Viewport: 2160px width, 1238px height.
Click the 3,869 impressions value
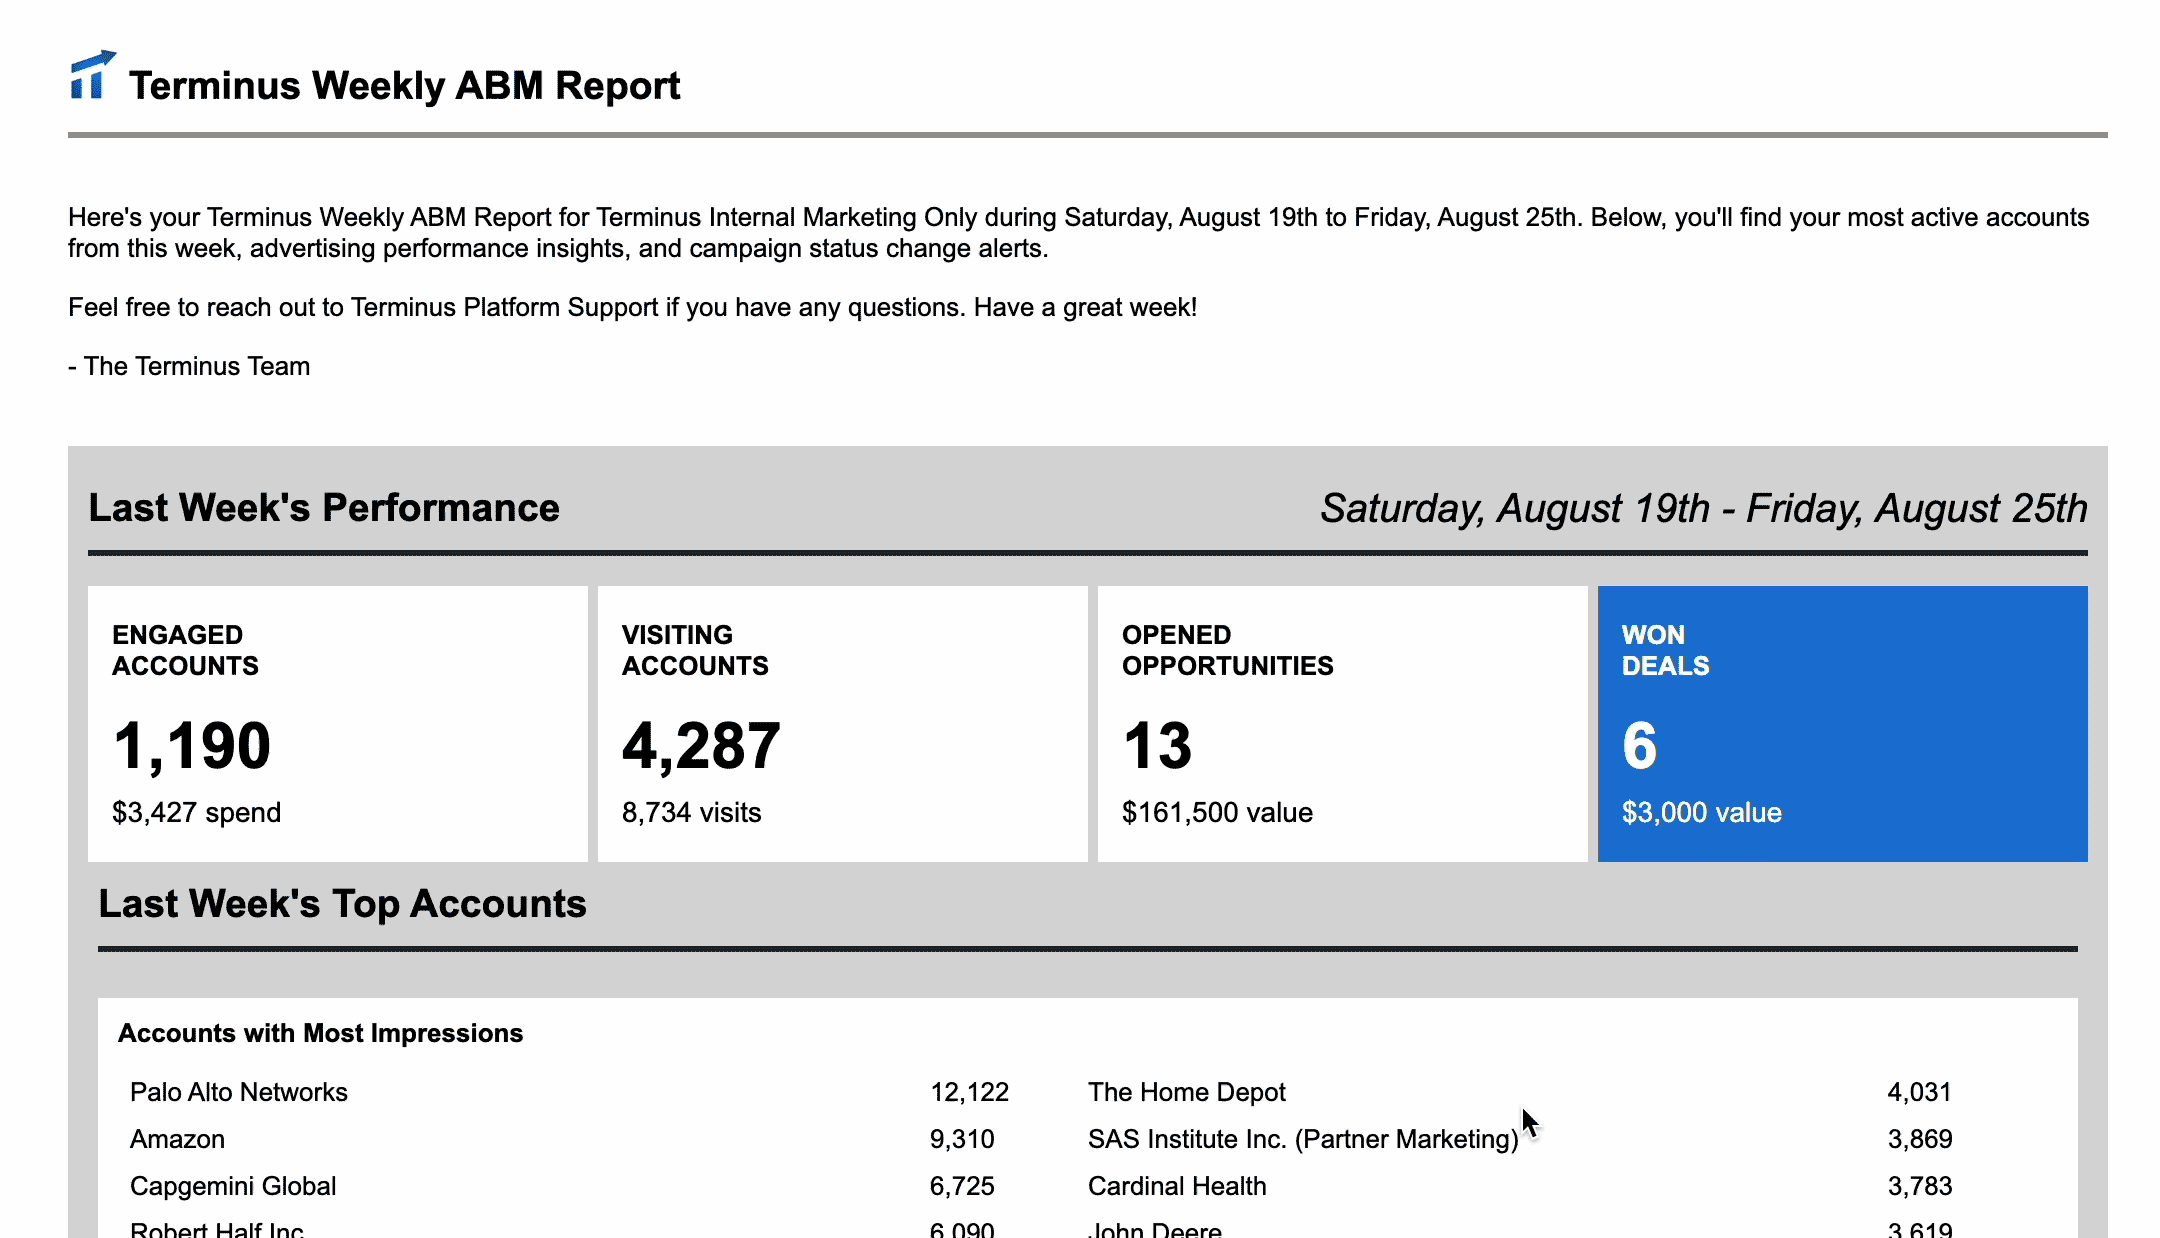click(x=1920, y=1139)
